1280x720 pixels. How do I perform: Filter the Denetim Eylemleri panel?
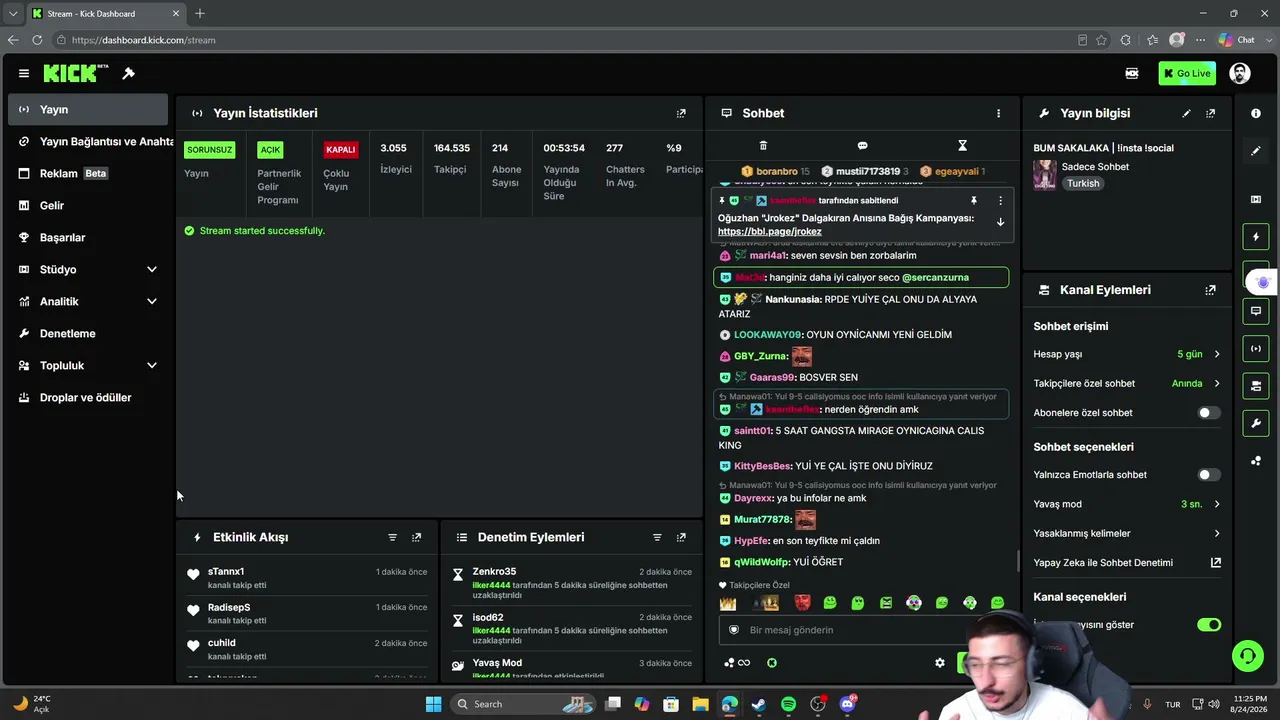[657, 537]
